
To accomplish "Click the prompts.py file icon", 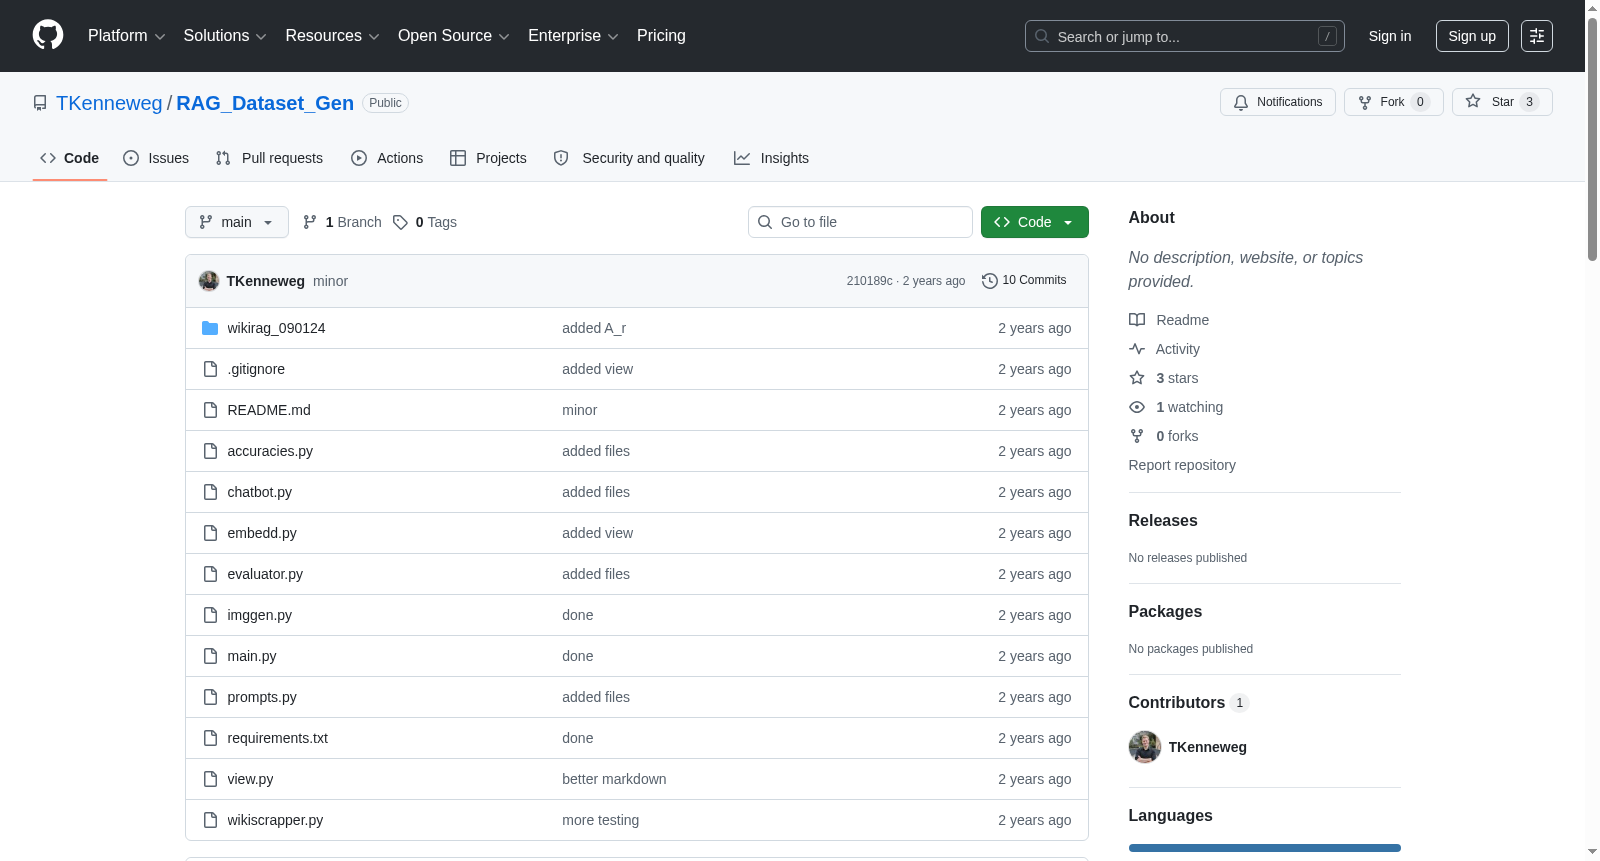I will (x=210, y=697).
